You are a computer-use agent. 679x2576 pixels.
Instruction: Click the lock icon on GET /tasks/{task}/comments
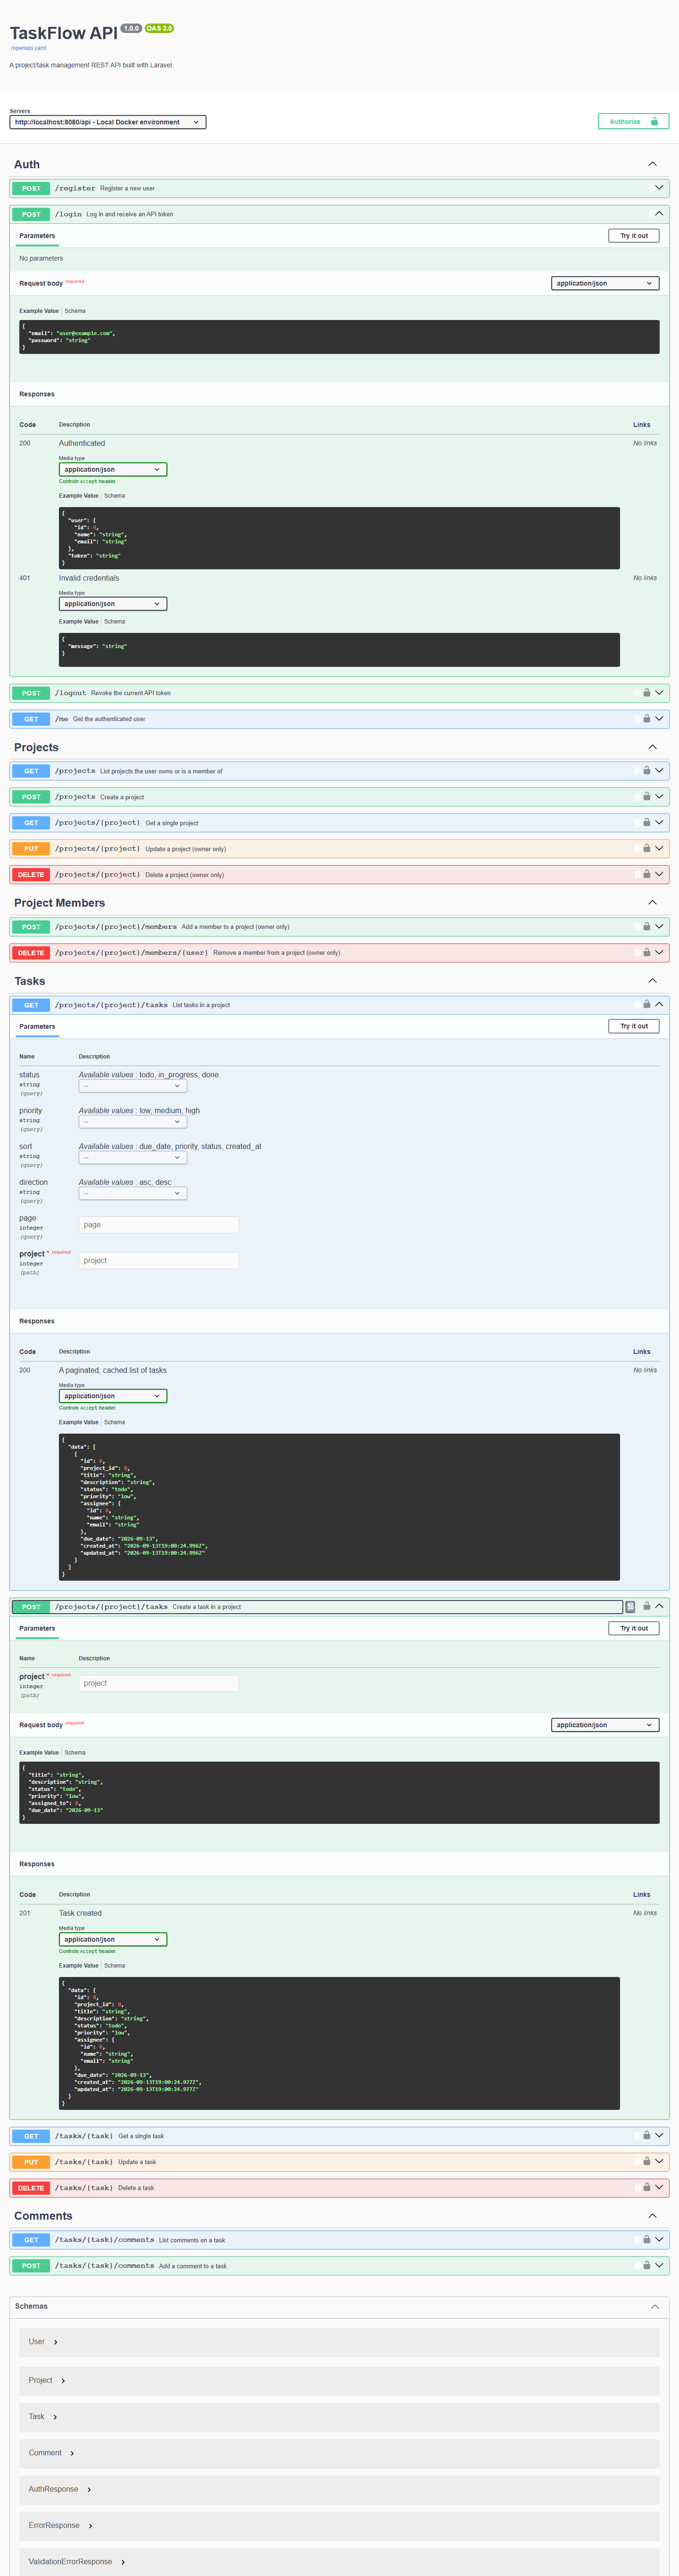(x=646, y=2239)
